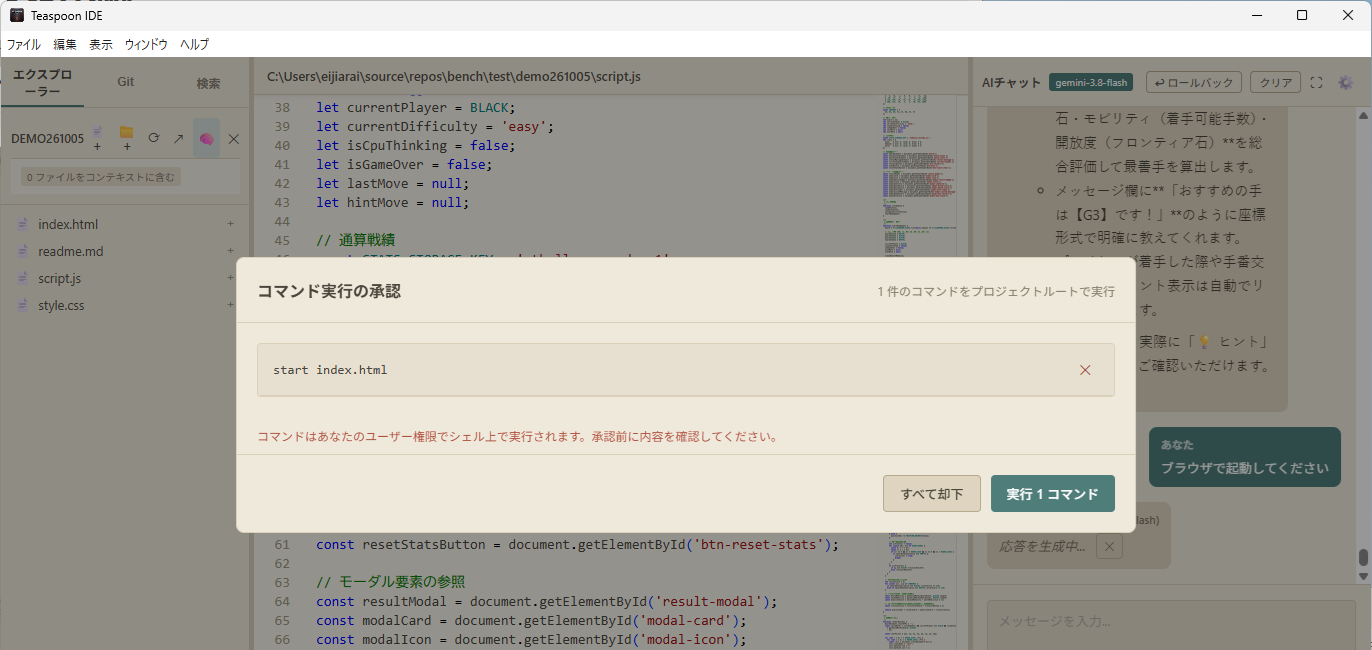The image size is (1372, 650).
Task: Switch to the Git tab
Action: [126, 82]
